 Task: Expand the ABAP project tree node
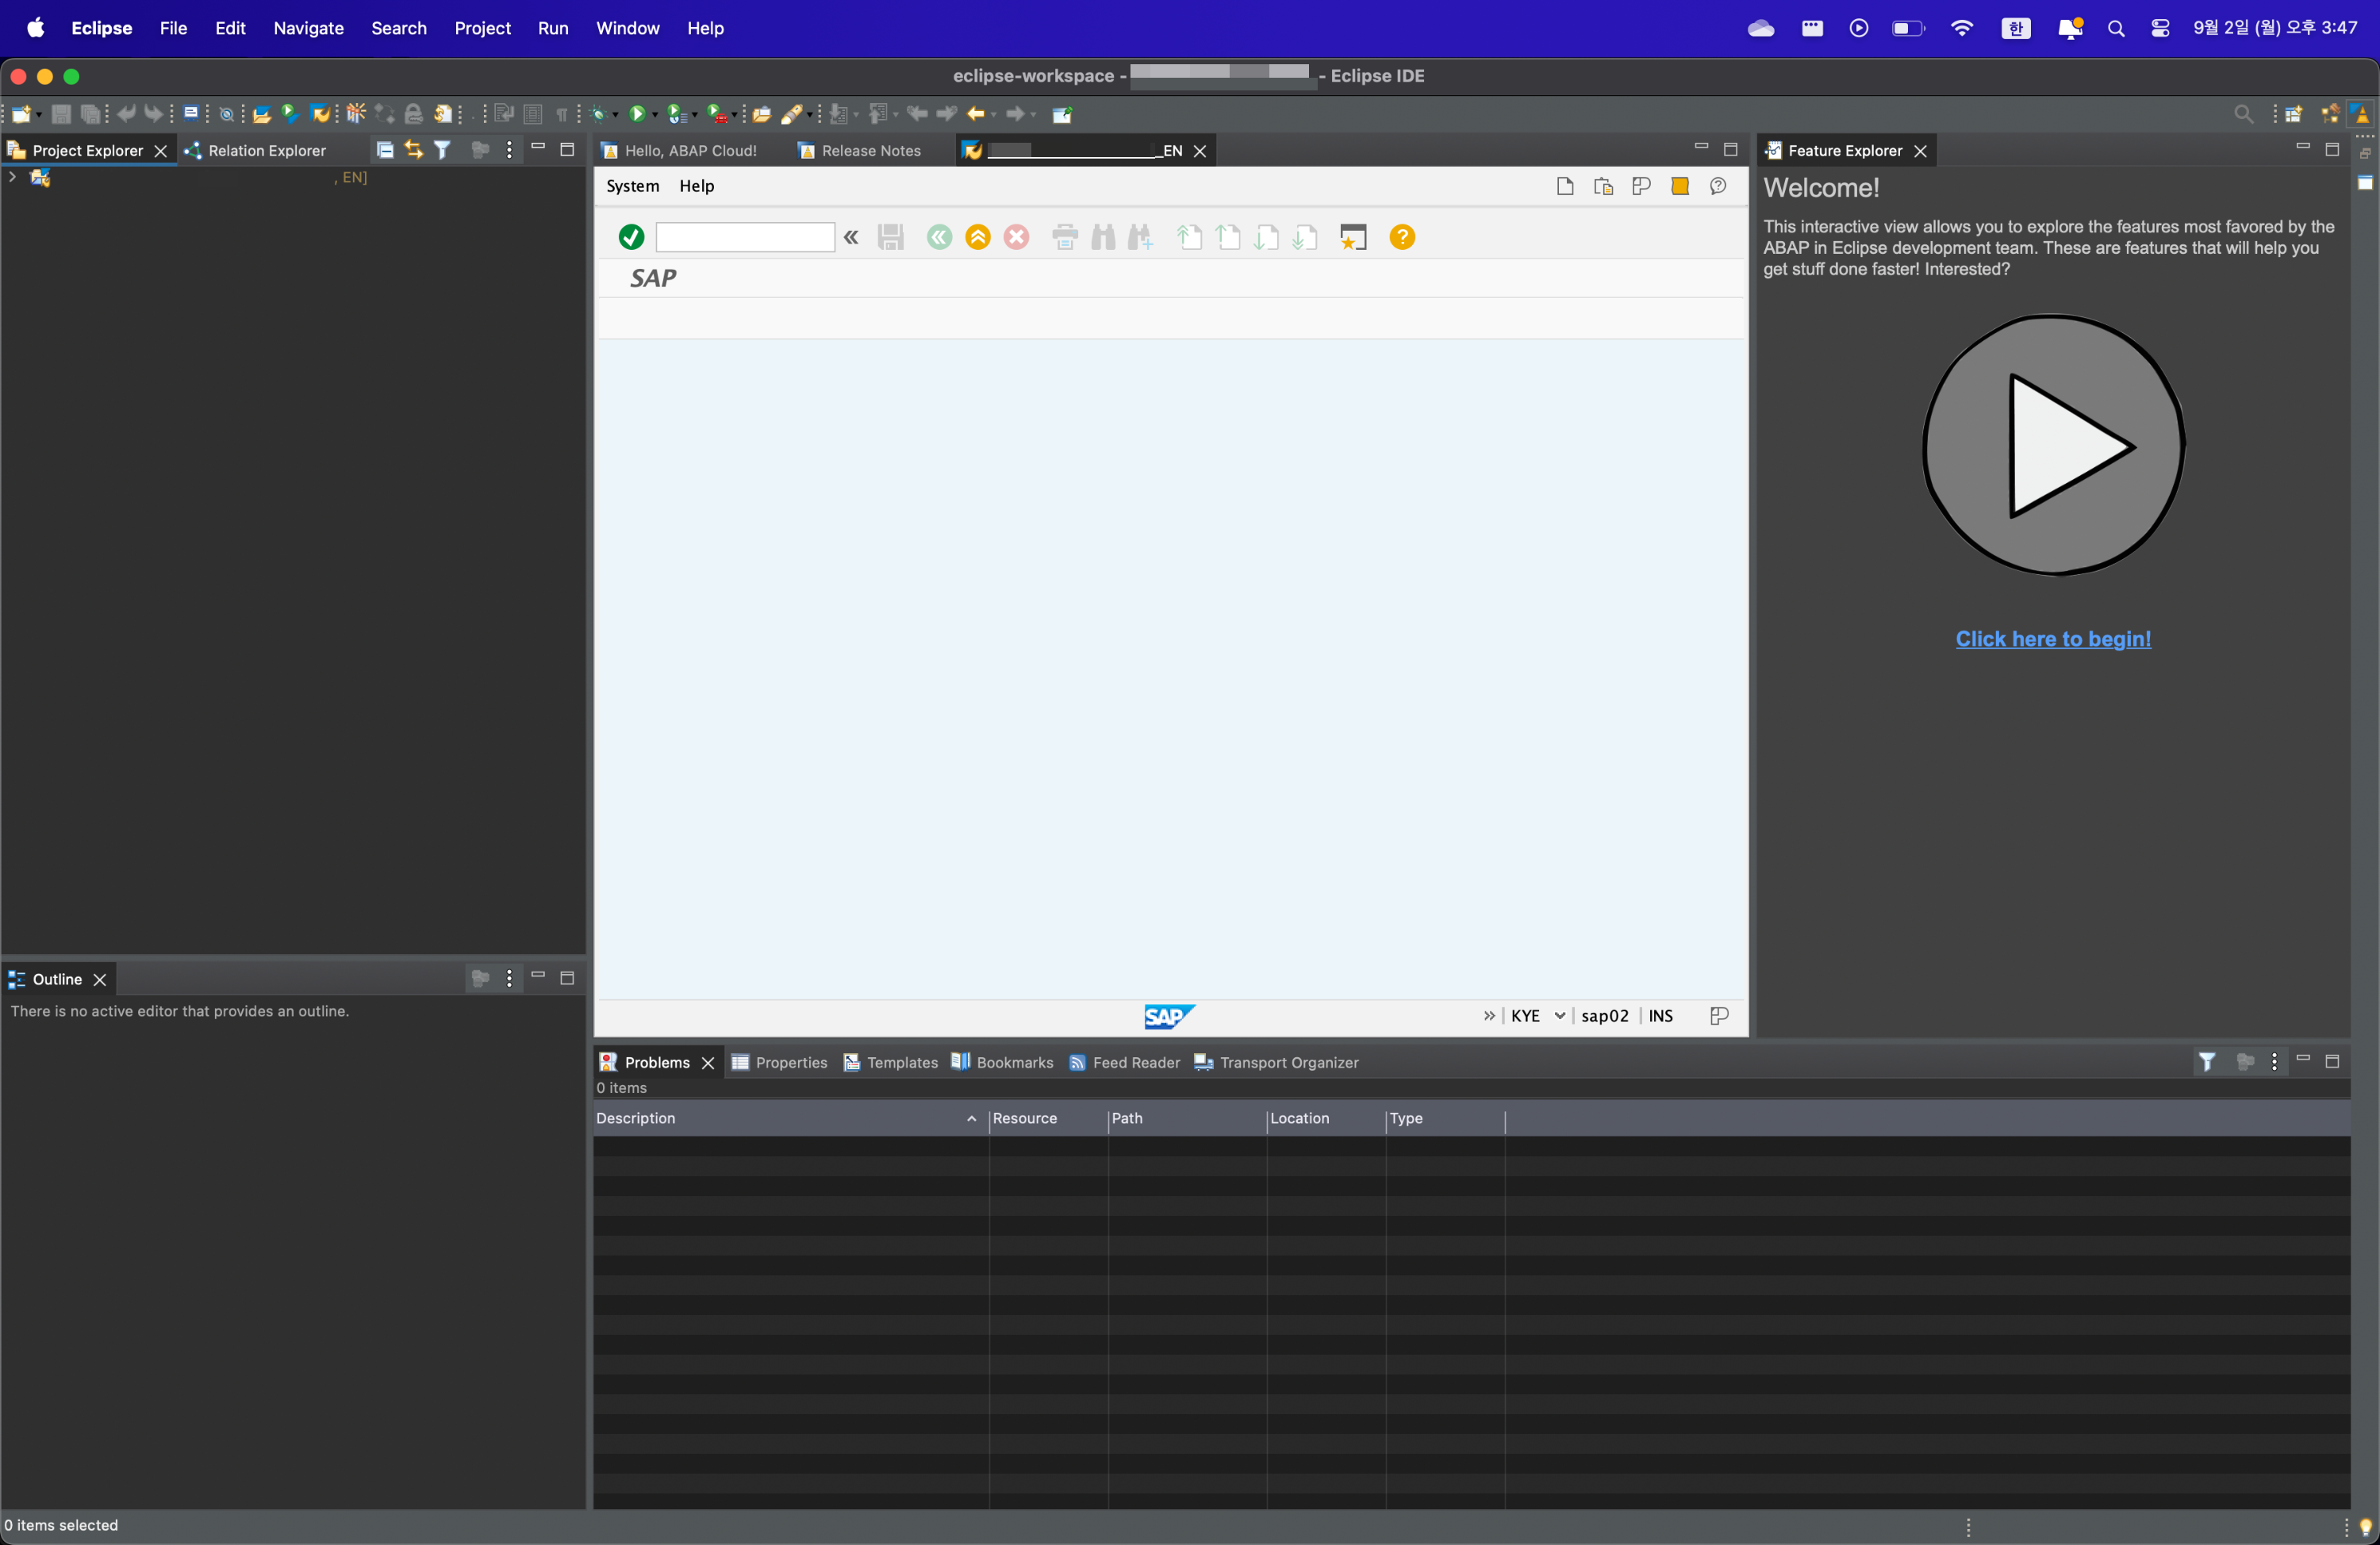point(12,177)
